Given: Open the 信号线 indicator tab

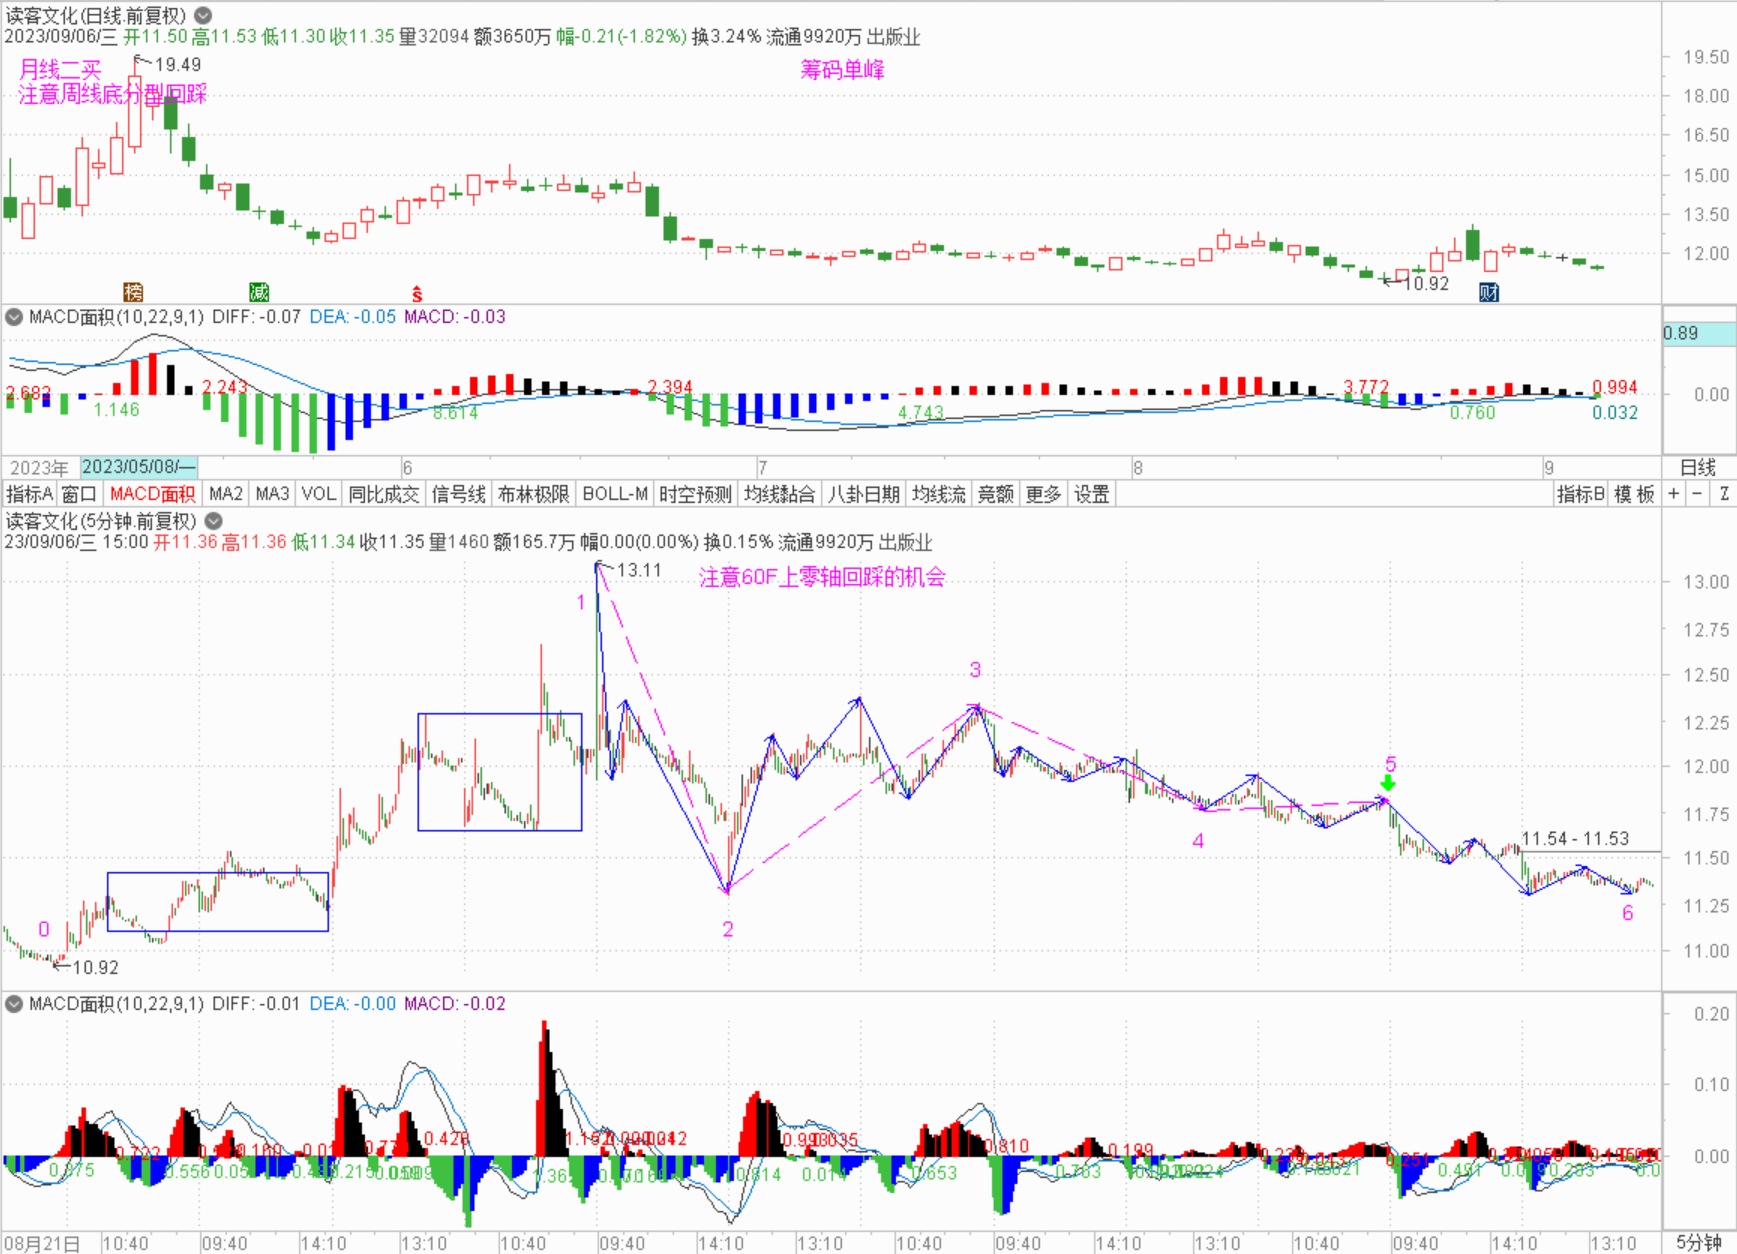Looking at the screenshot, I should 459,494.
